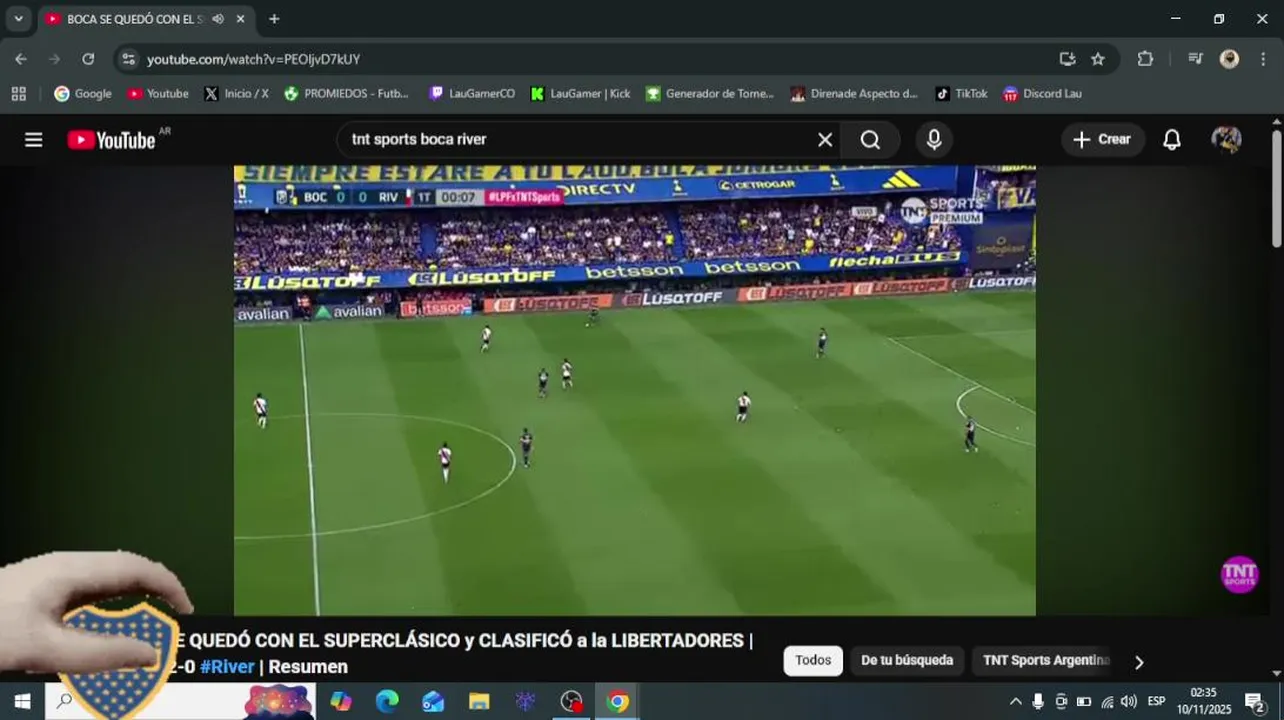Switch to OBS Studio on taskbar
Image resolution: width=1284 pixels, height=720 pixels.
[x=571, y=702]
